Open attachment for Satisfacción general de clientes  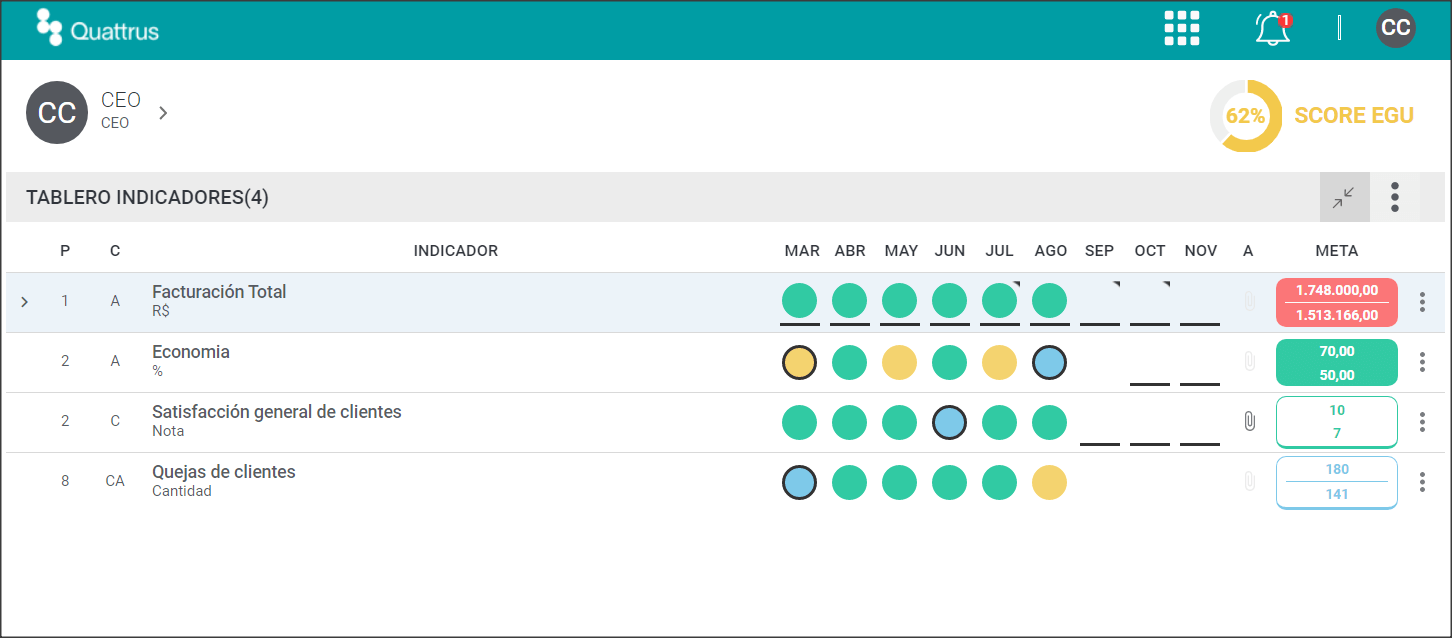click(x=1249, y=421)
